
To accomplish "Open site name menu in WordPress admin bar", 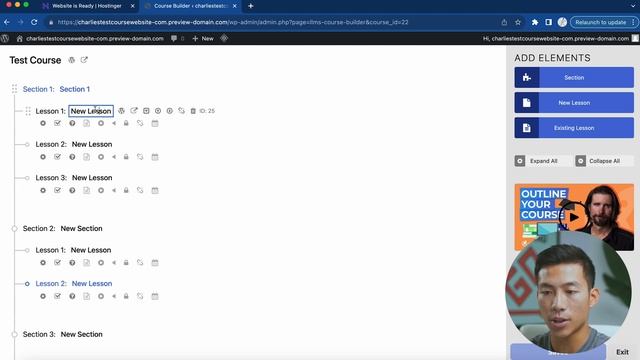I will (90, 38).
